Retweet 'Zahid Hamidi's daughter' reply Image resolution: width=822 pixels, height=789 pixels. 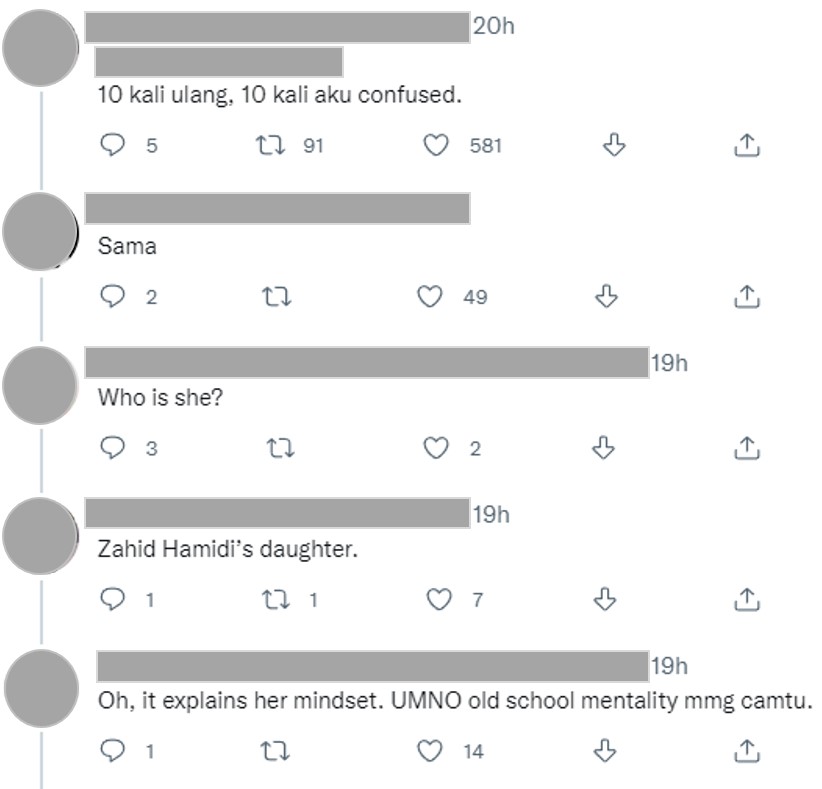[x=275, y=599]
